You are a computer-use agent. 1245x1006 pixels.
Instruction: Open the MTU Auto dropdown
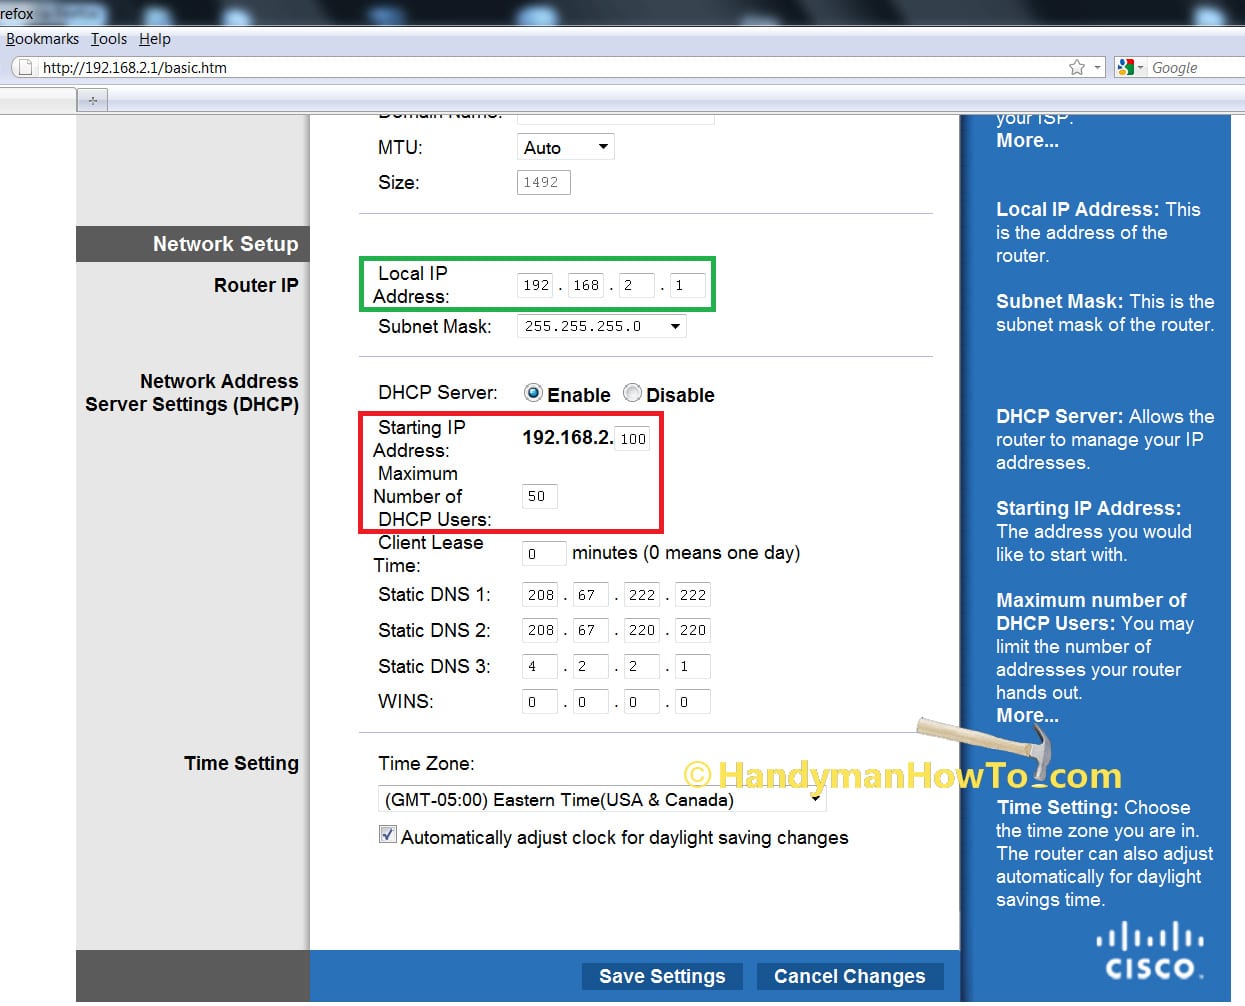click(x=565, y=147)
